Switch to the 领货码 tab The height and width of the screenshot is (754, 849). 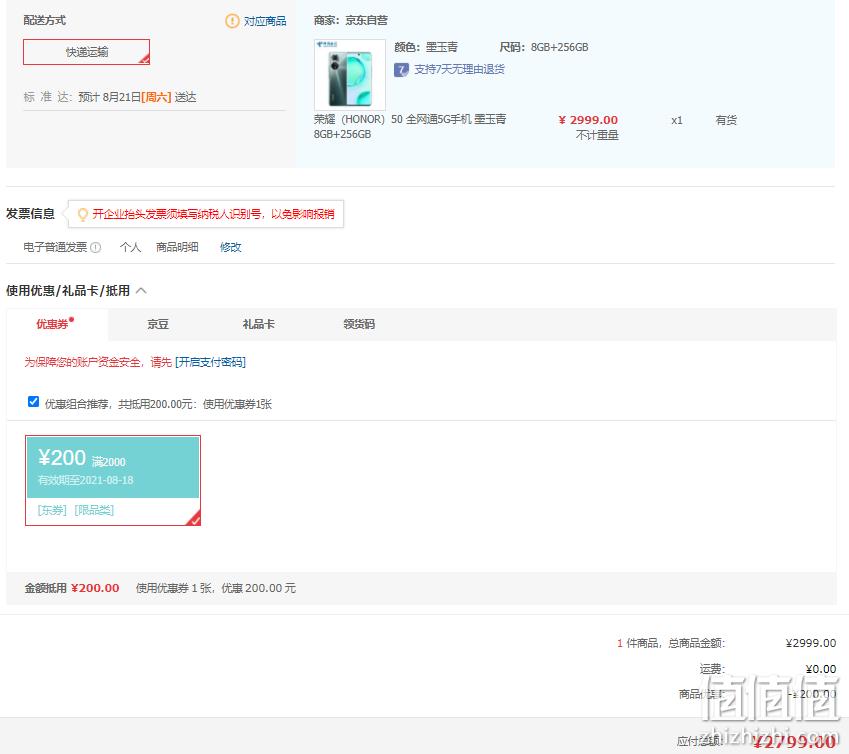click(359, 324)
